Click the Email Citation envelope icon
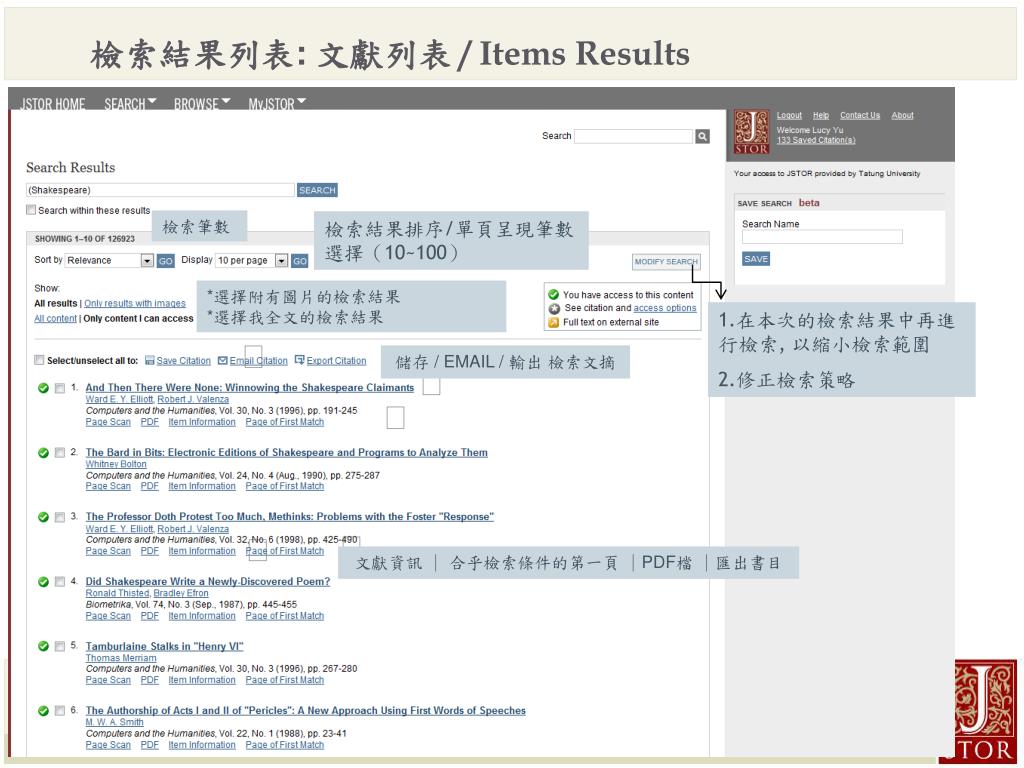Viewport: 1024px width, 768px height. coord(223,360)
